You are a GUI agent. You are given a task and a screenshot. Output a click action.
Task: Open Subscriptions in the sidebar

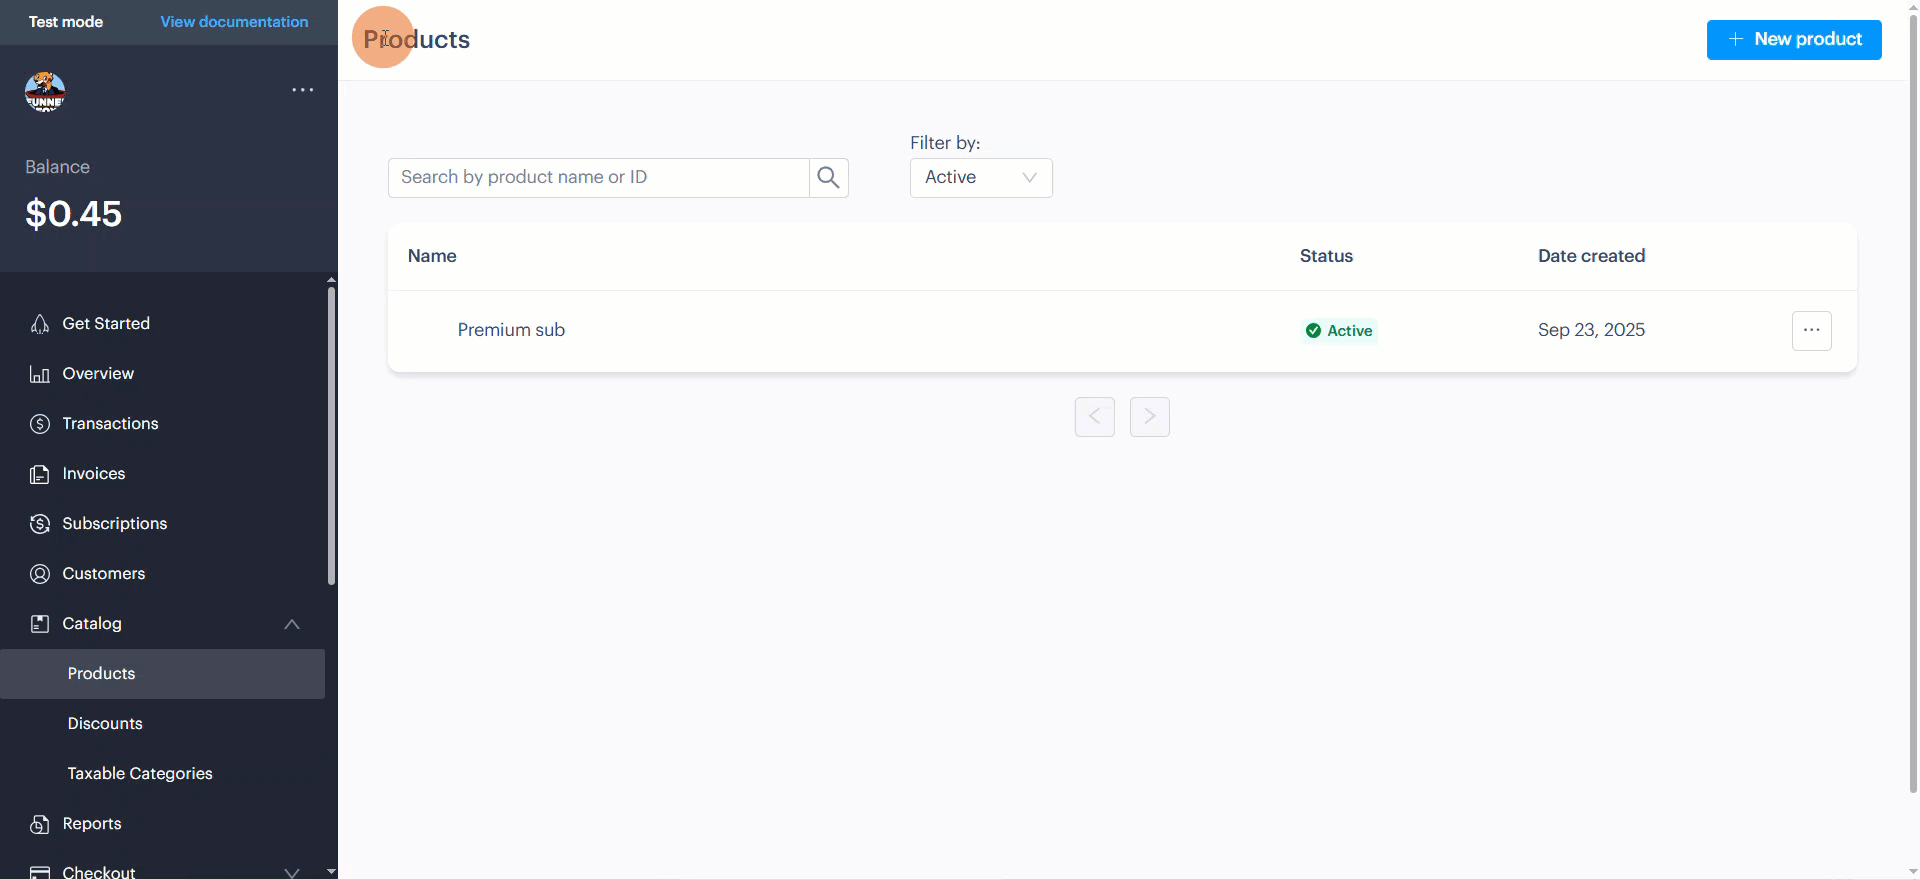(x=115, y=524)
